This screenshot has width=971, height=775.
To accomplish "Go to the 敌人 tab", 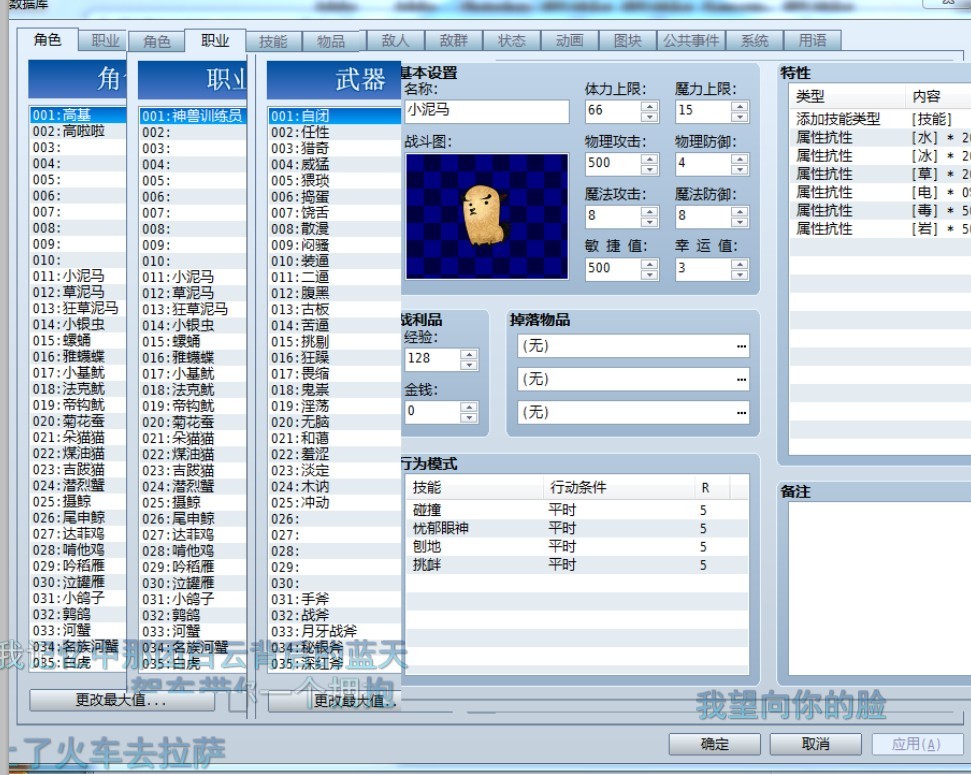I will (x=395, y=40).
